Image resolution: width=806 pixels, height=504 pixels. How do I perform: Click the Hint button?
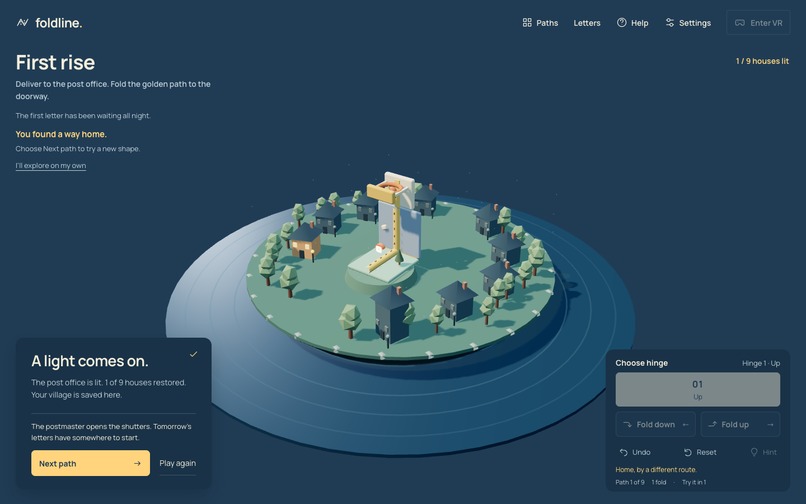763,452
